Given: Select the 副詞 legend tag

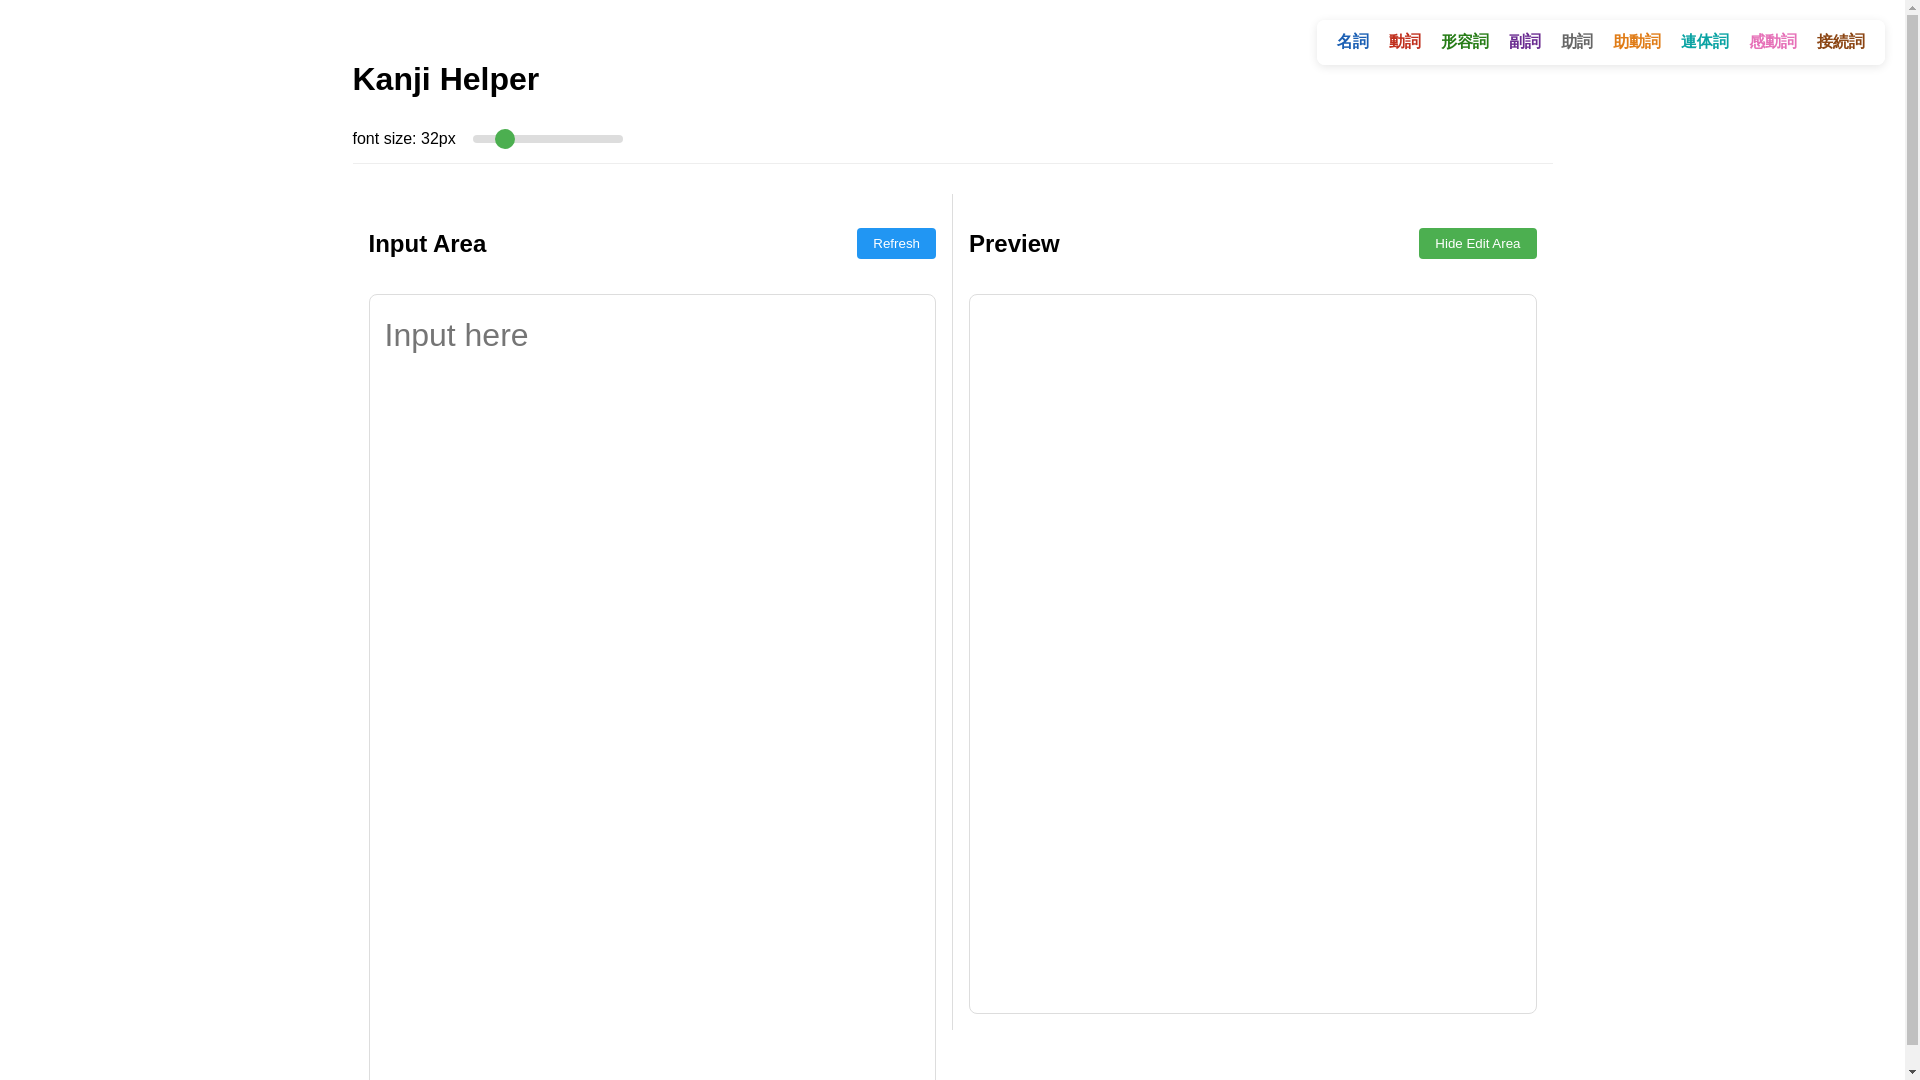Looking at the screenshot, I should coord(1525,42).
